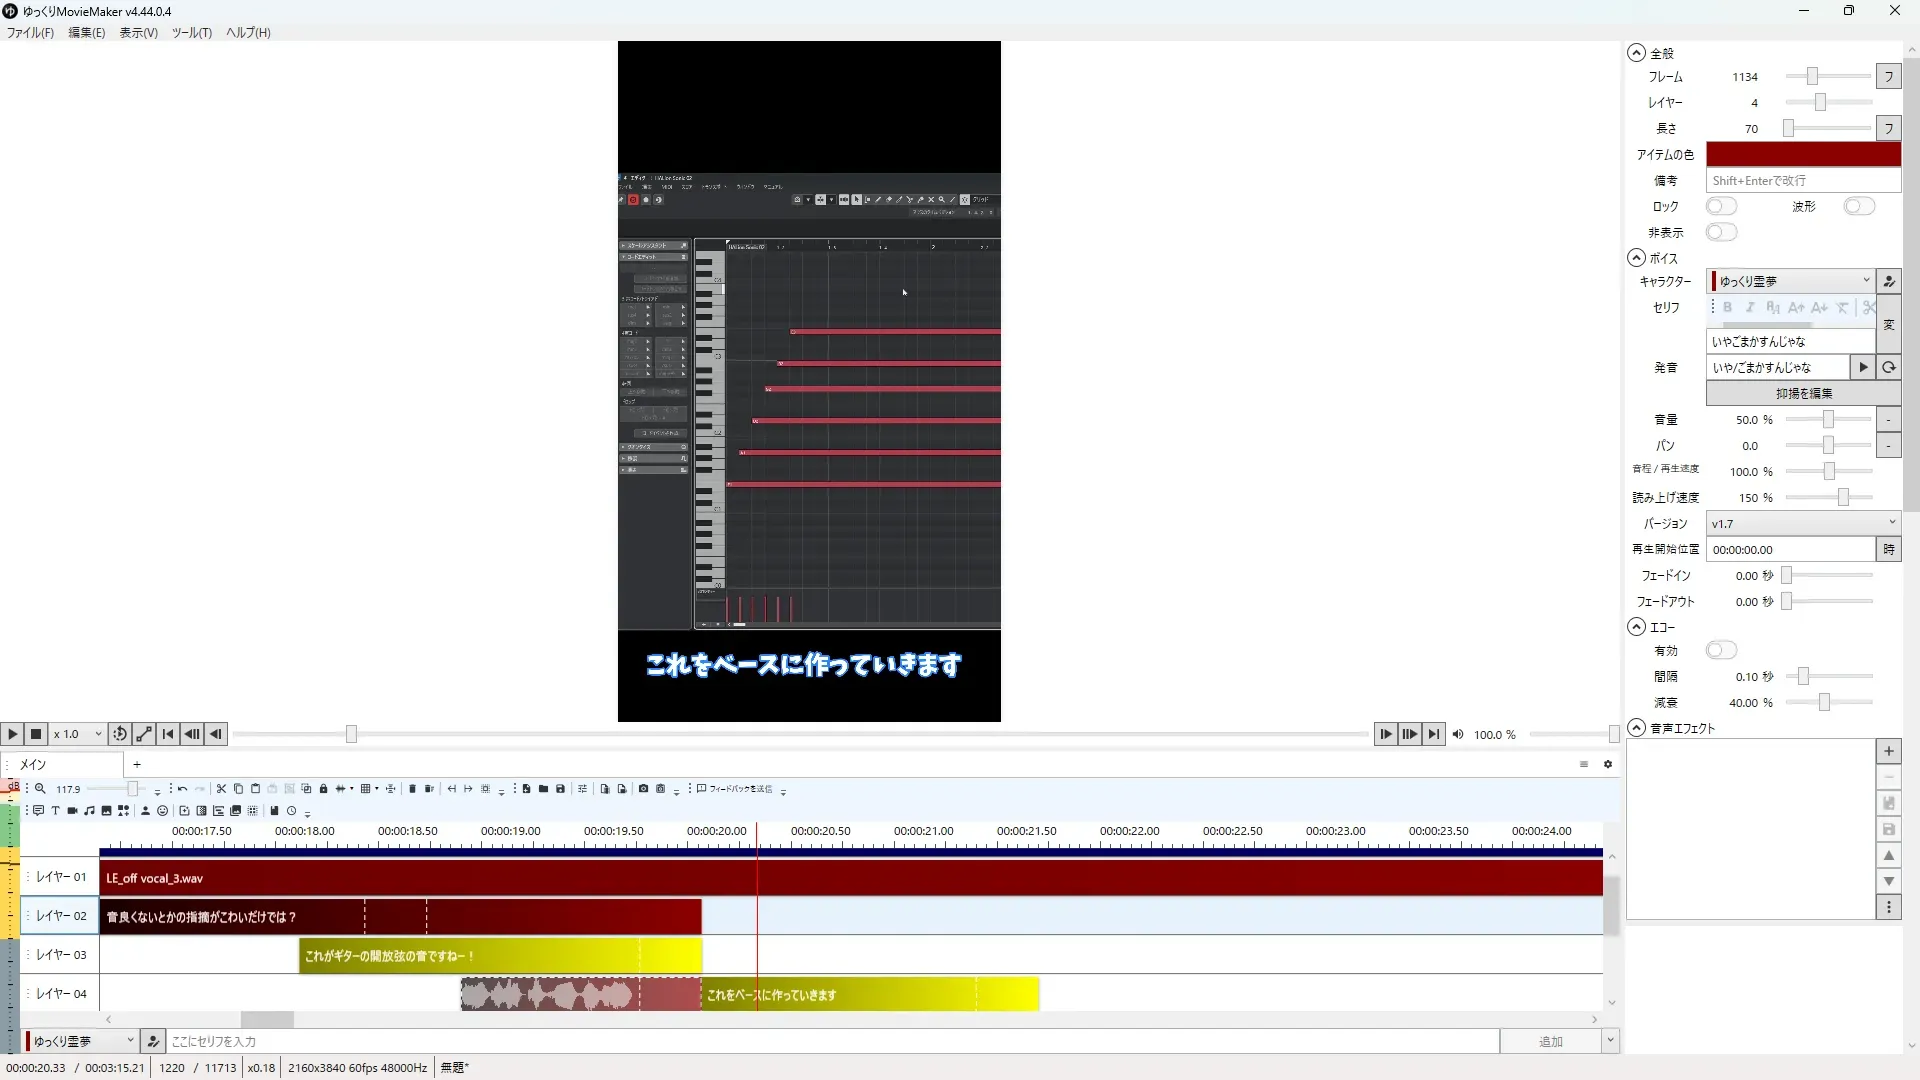Click the scissors cut icon in timeline toolbar

[221, 789]
